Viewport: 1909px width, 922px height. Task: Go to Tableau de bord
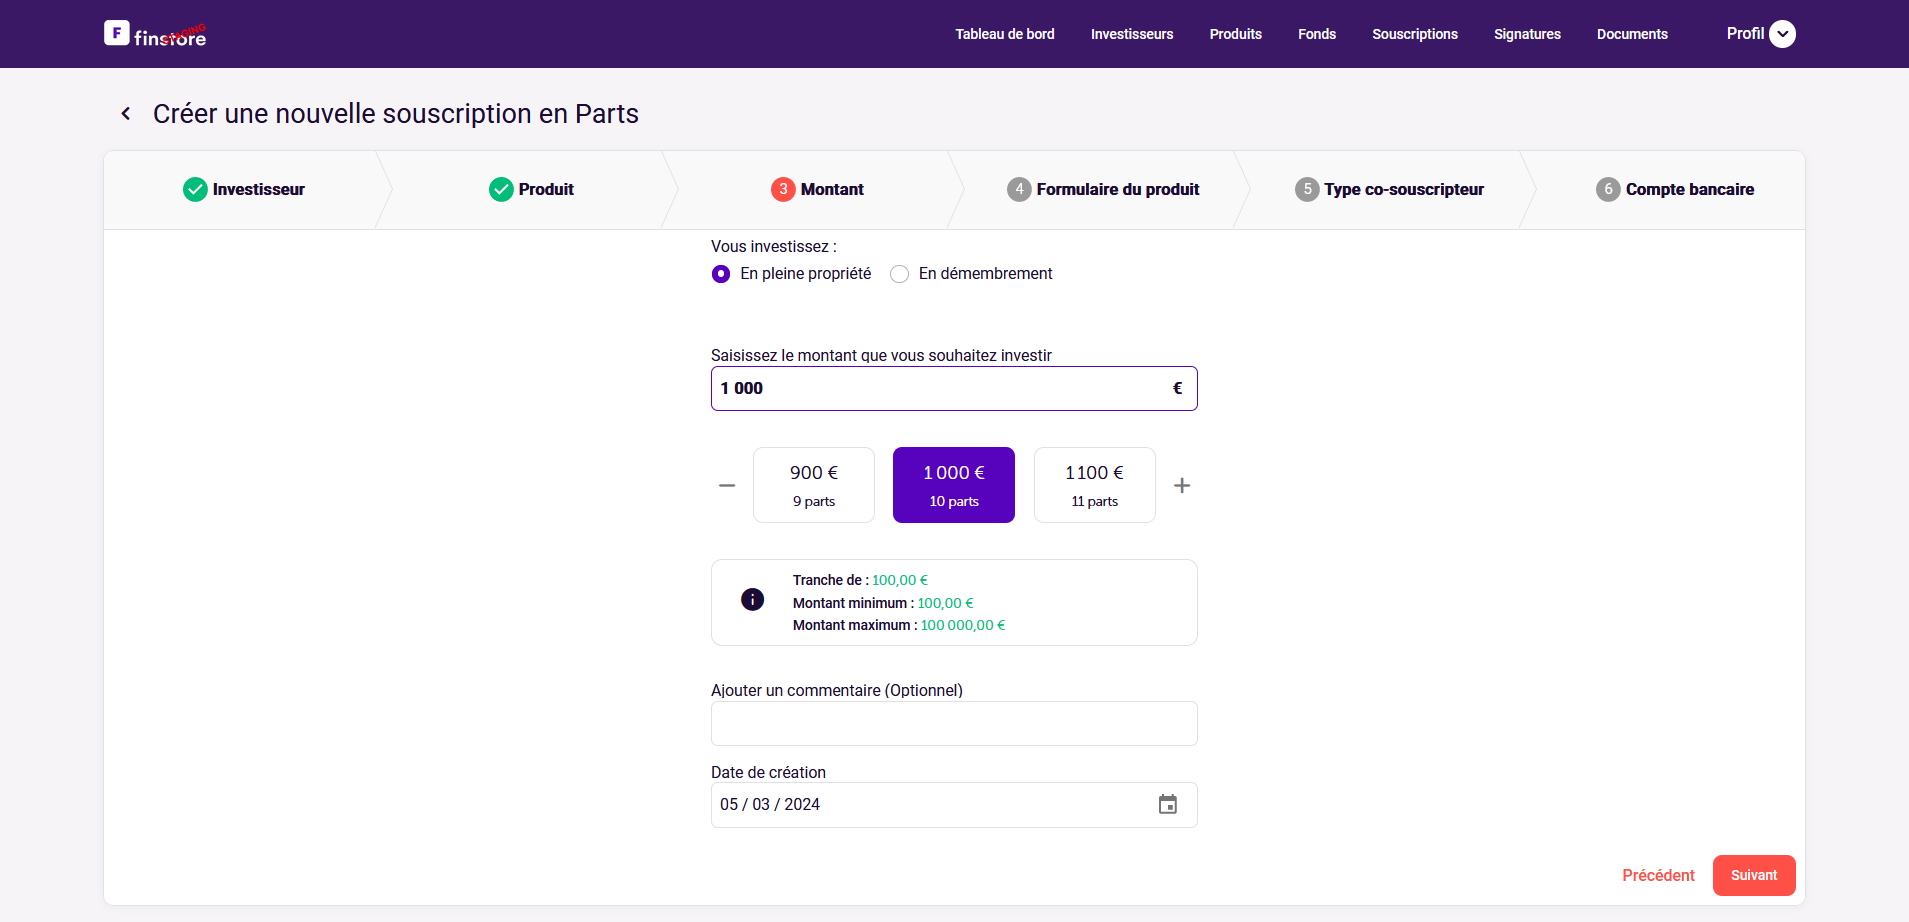click(x=1004, y=34)
